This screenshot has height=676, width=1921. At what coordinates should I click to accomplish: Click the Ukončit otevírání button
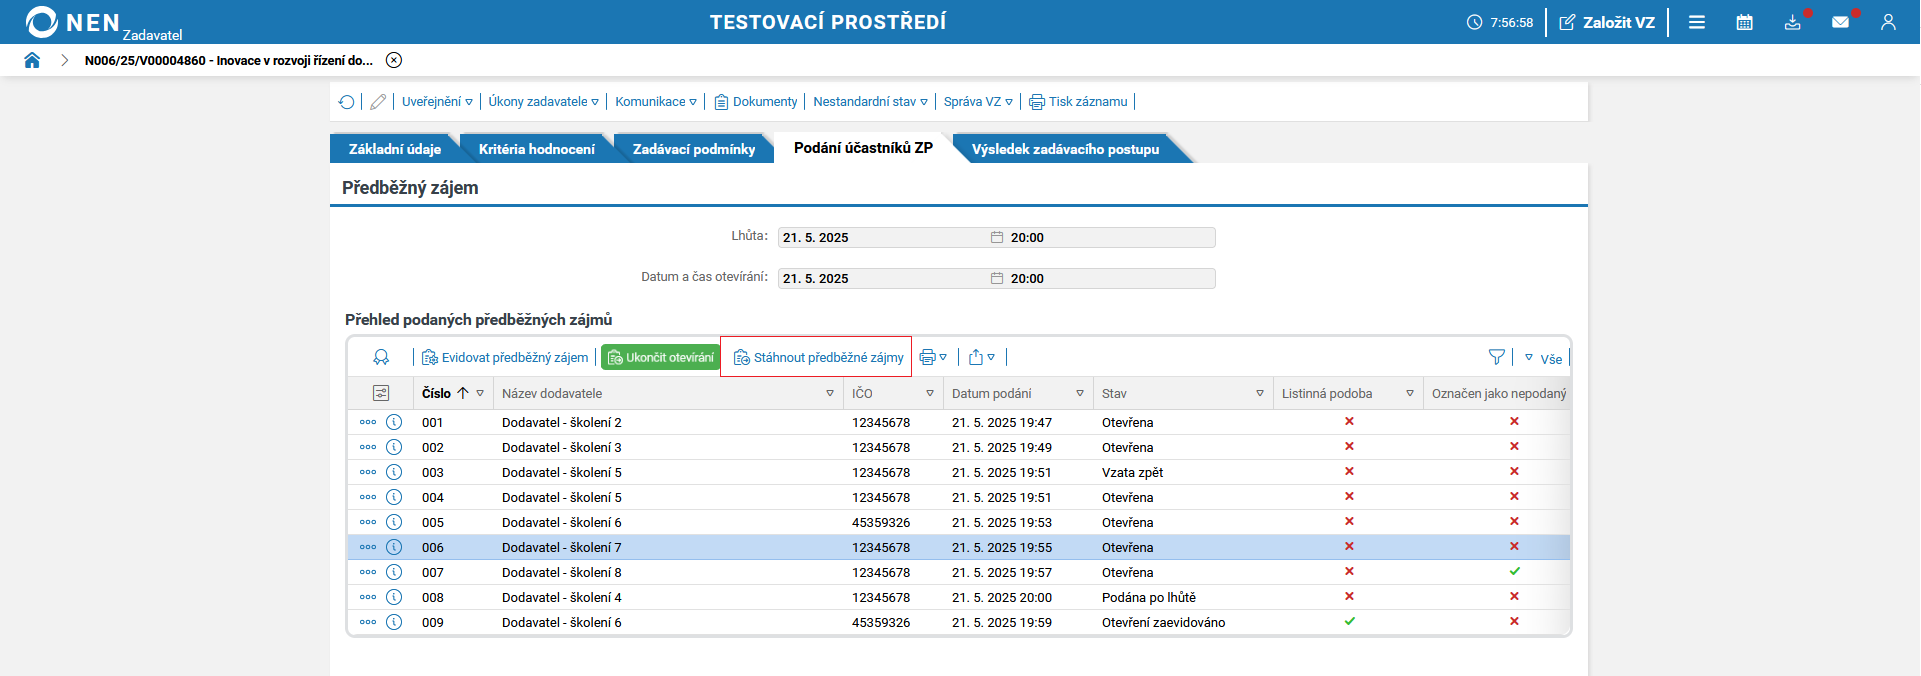tap(660, 357)
